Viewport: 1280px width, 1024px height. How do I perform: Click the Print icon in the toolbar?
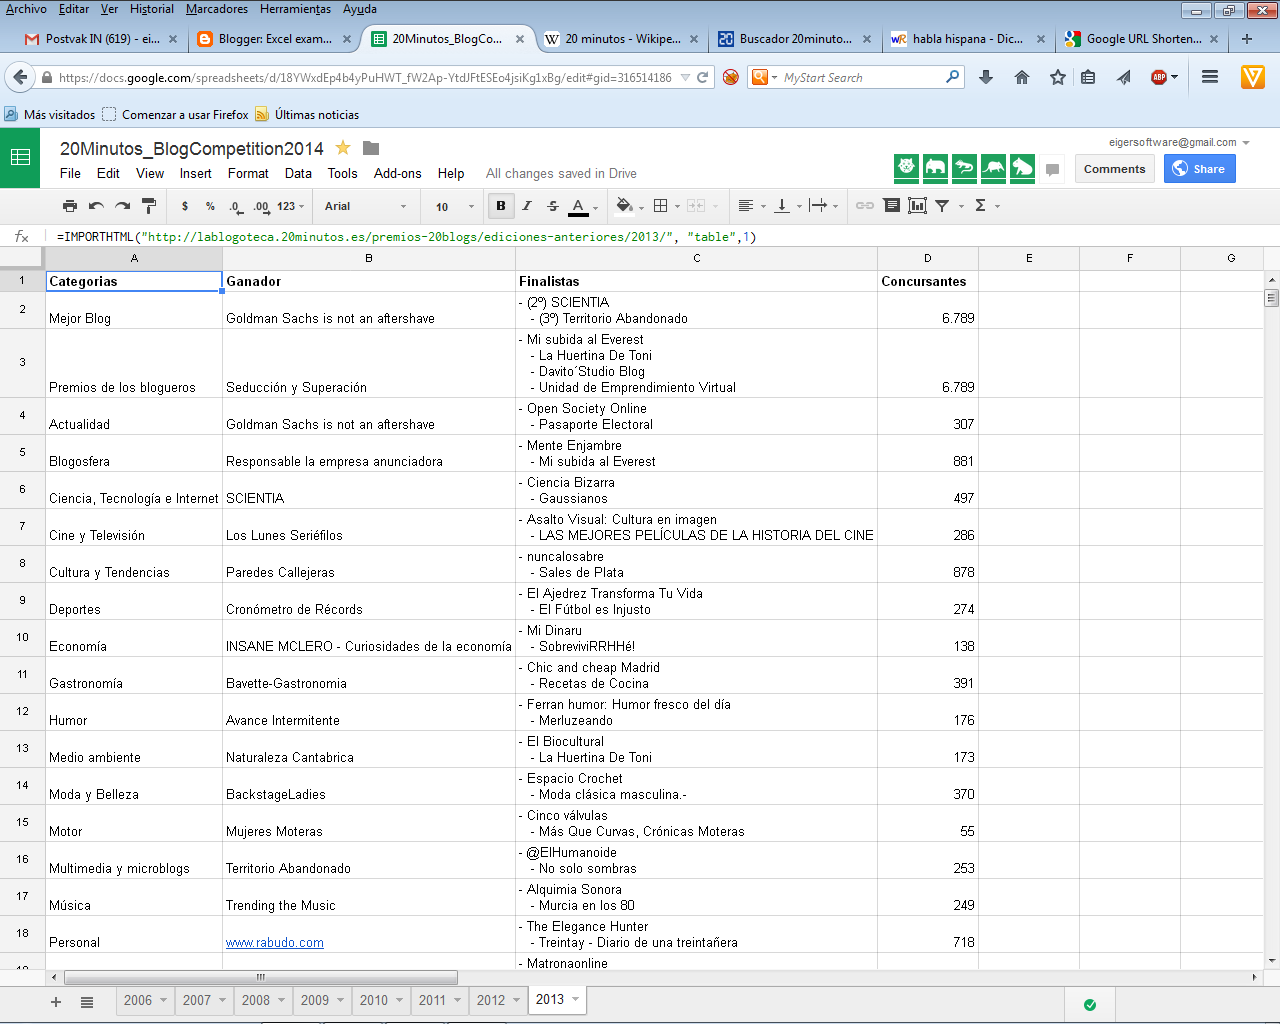(69, 206)
